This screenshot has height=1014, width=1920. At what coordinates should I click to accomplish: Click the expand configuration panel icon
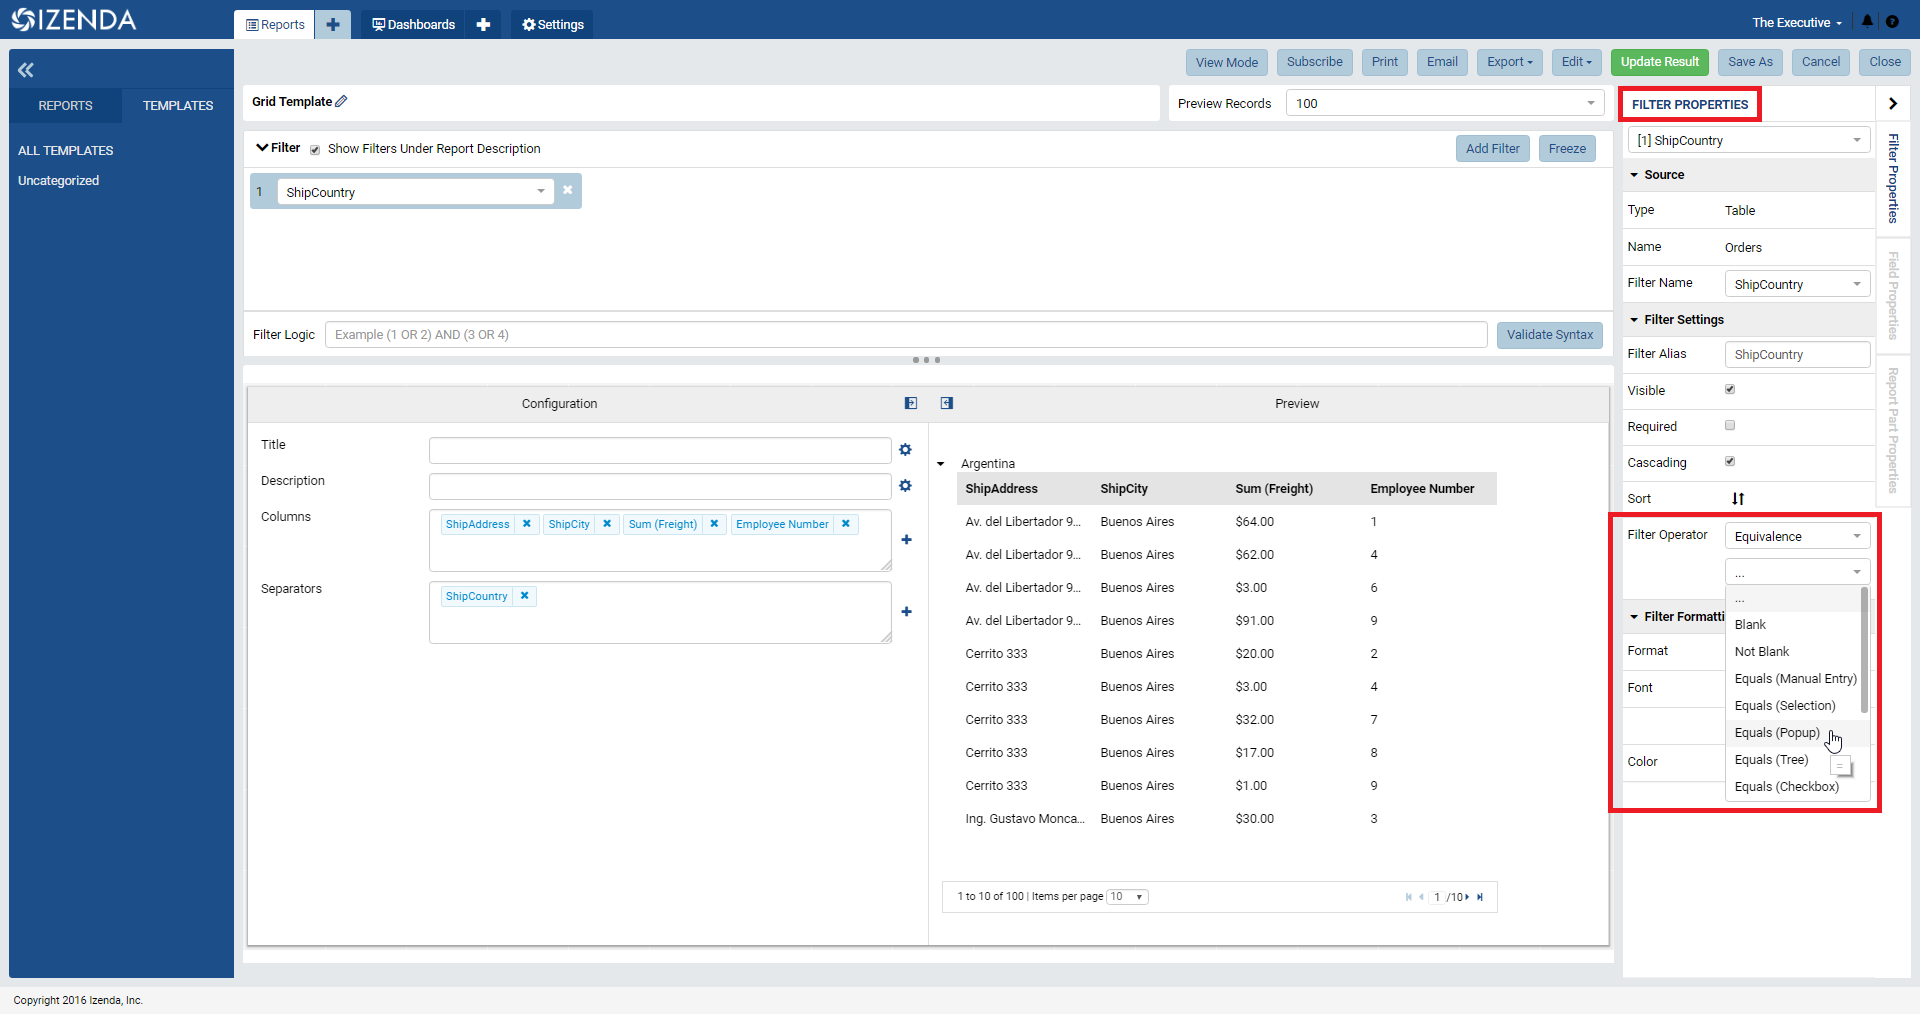tap(911, 403)
